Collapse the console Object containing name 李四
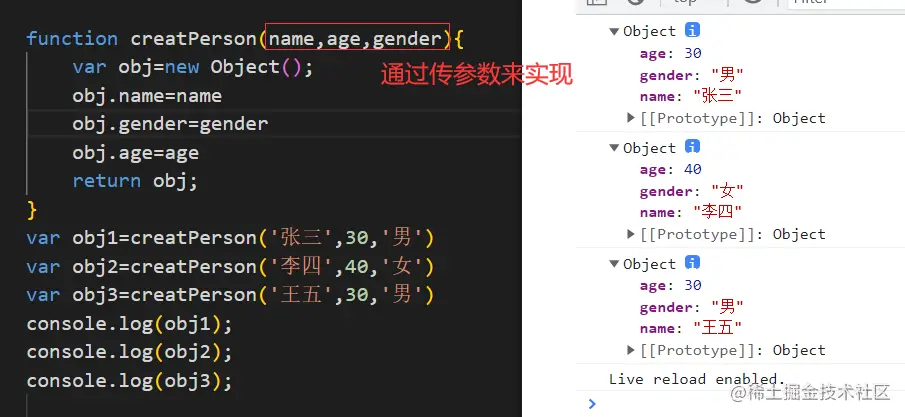The height and width of the screenshot is (417, 905). tap(614, 148)
